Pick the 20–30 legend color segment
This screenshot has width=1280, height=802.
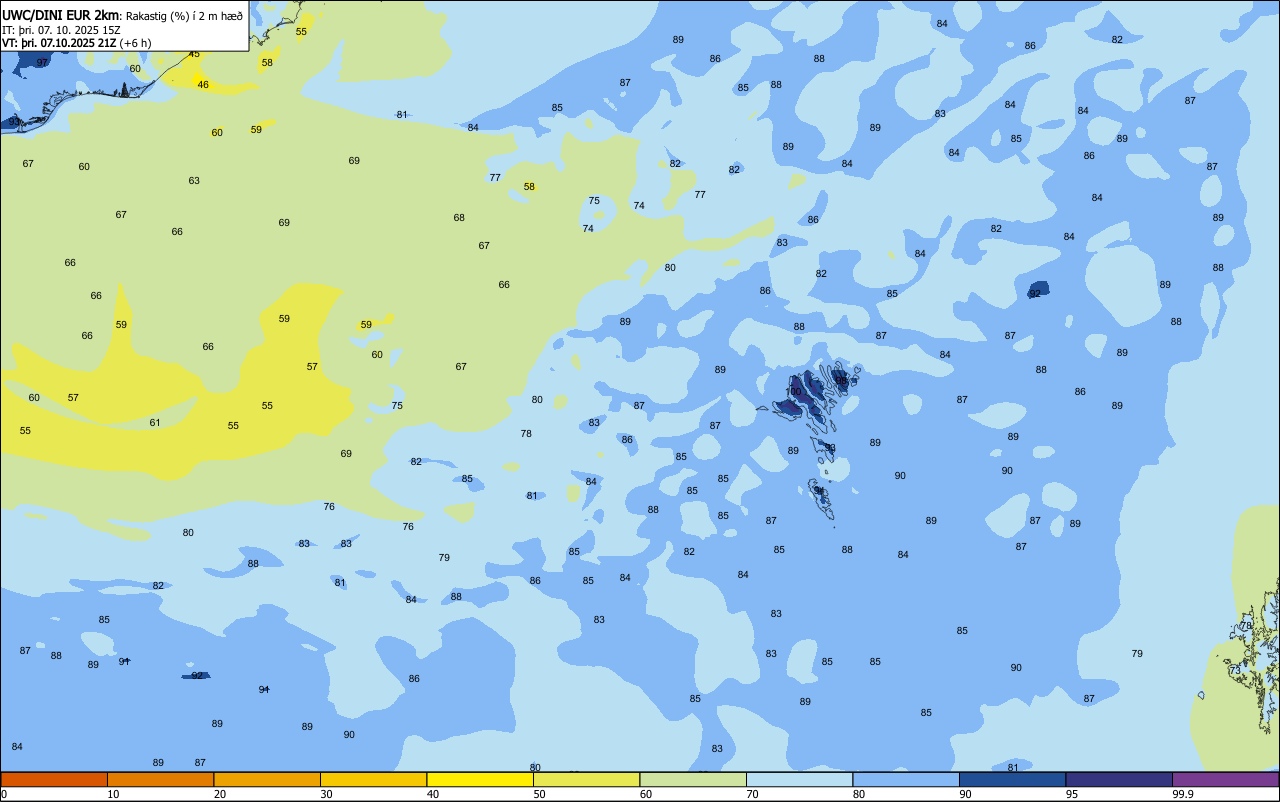[267, 779]
